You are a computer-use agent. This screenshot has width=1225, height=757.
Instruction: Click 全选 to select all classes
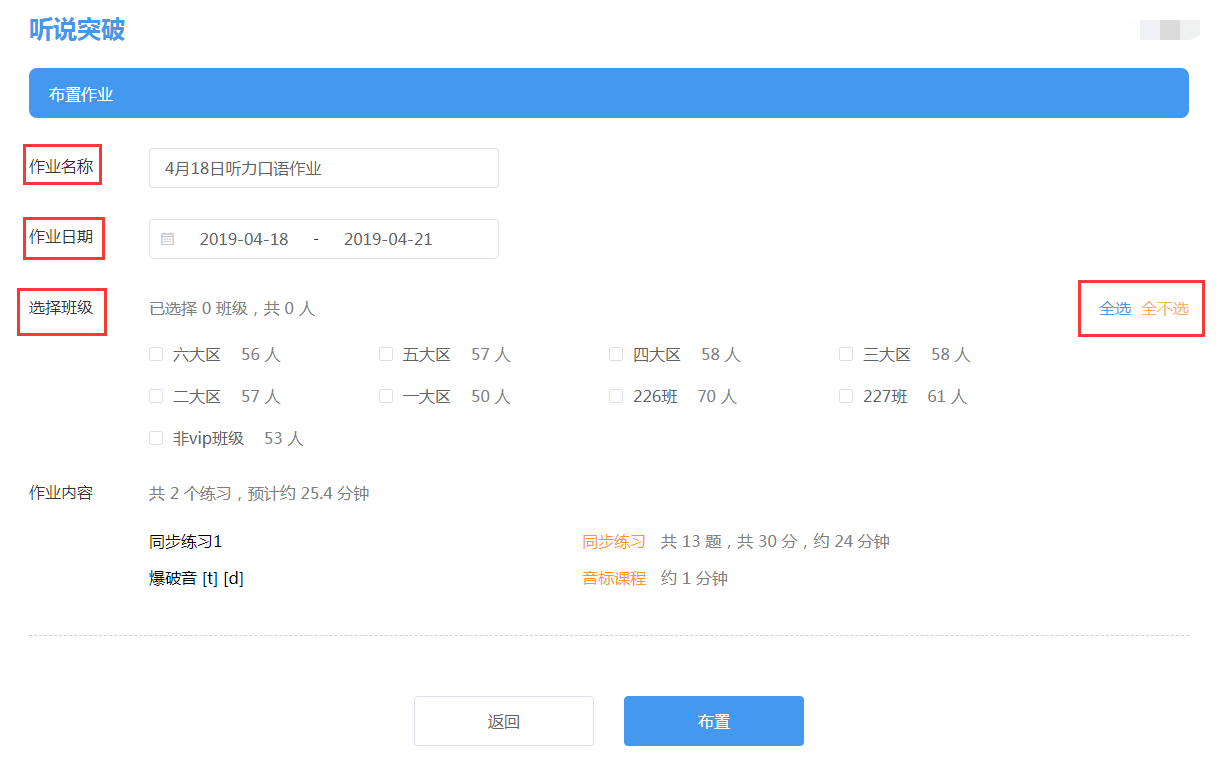pos(1115,308)
